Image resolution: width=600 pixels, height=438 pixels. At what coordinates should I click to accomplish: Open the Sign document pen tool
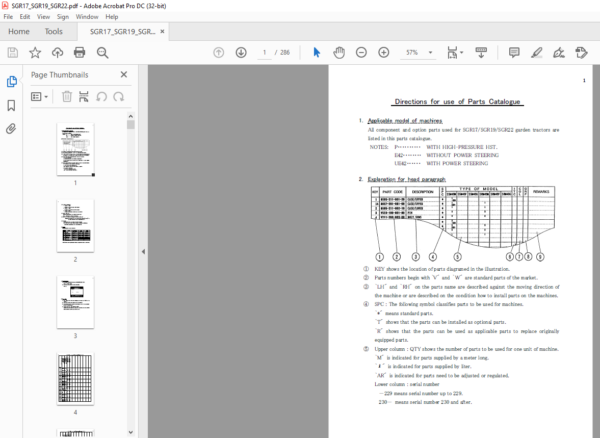coord(559,52)
